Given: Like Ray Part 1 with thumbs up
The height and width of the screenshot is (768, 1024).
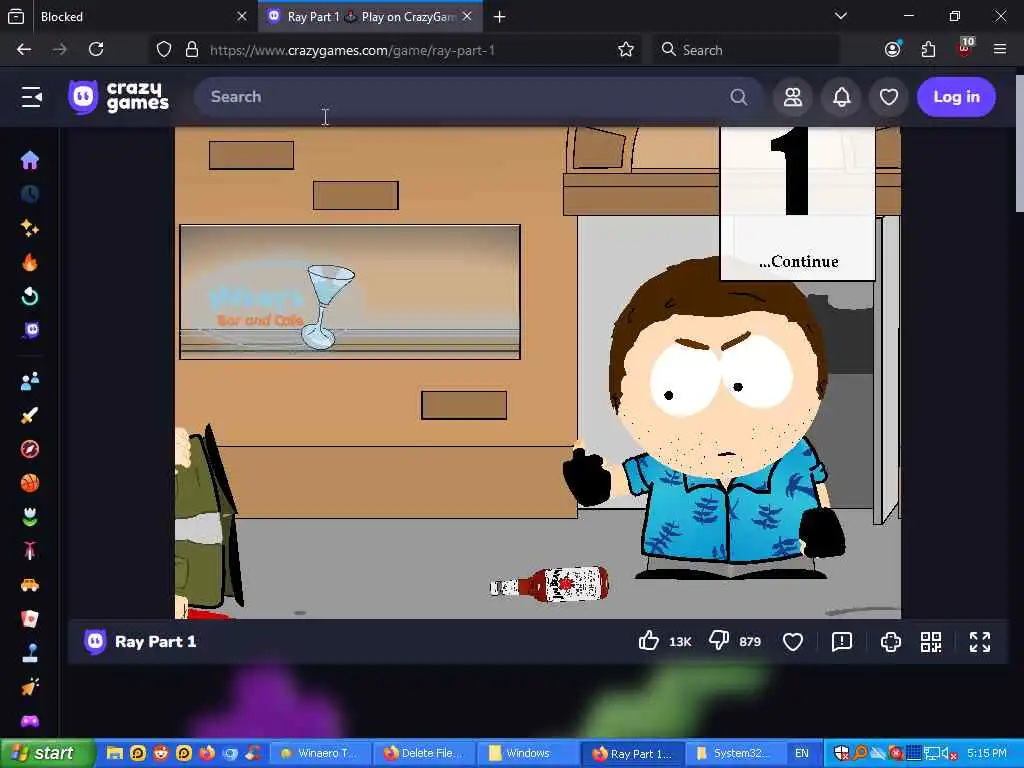Looking at the screenshot, I should coord(648,641).
